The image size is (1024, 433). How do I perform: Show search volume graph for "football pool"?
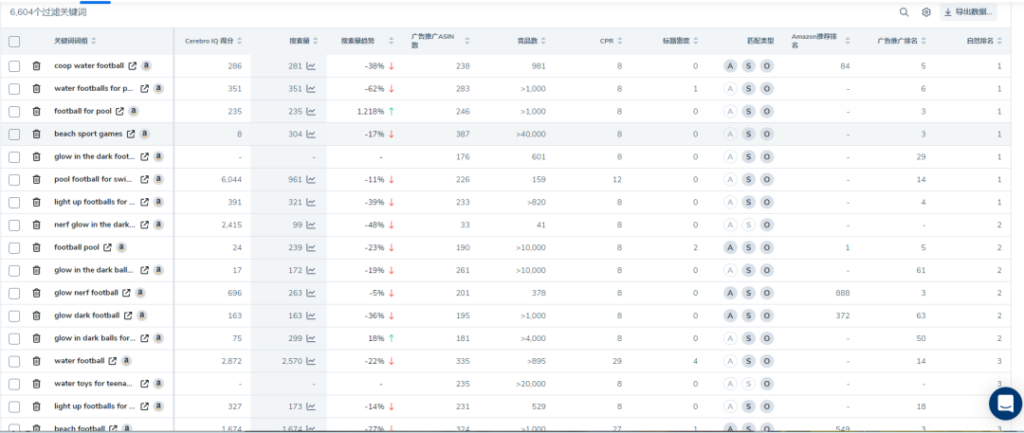311,247
